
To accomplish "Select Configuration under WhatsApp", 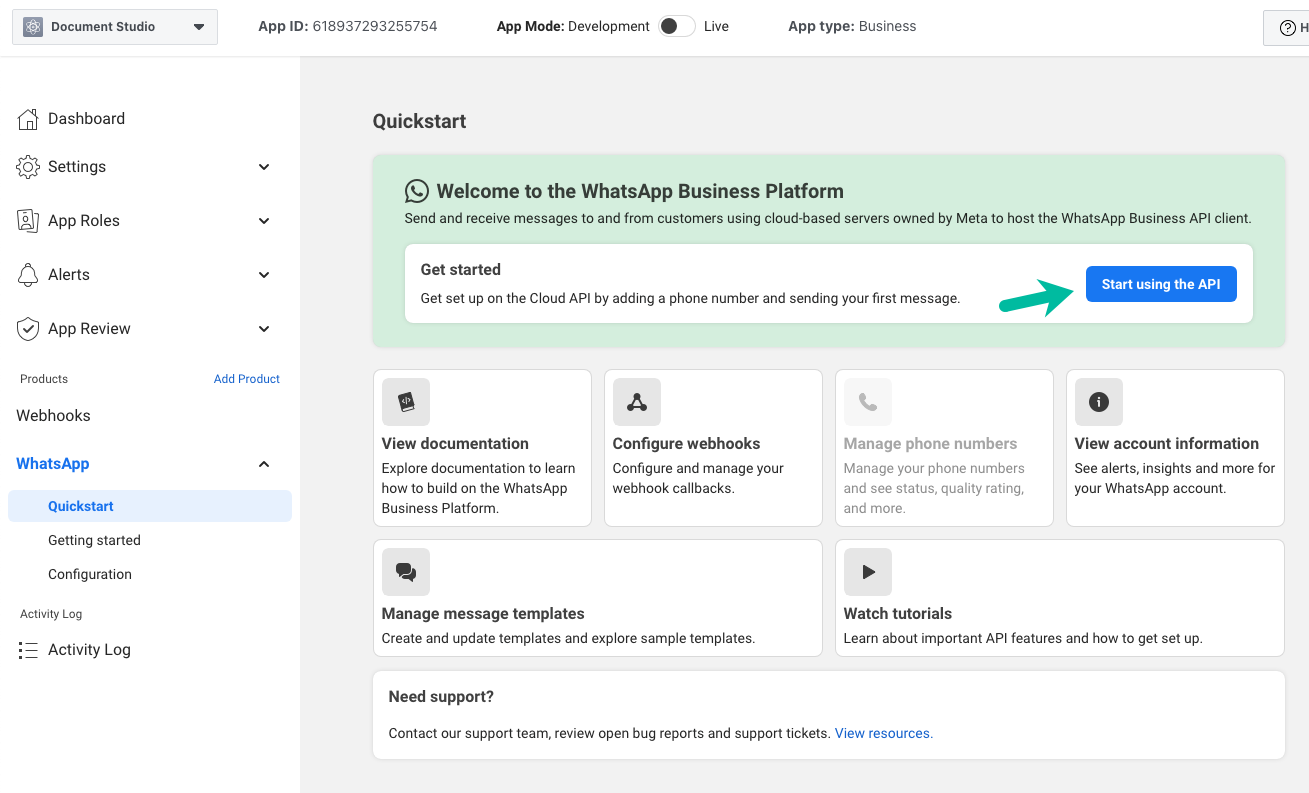I will [90, 574].
